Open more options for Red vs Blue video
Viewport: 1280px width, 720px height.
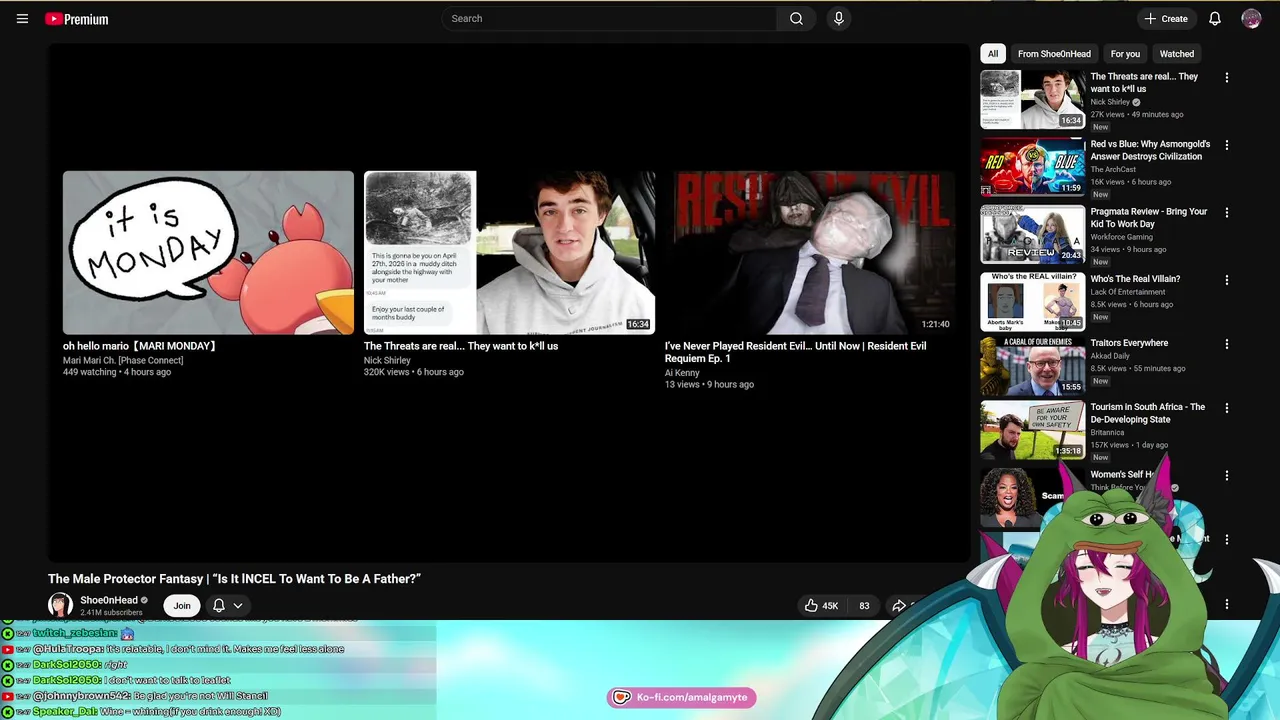coord(1227,145)
